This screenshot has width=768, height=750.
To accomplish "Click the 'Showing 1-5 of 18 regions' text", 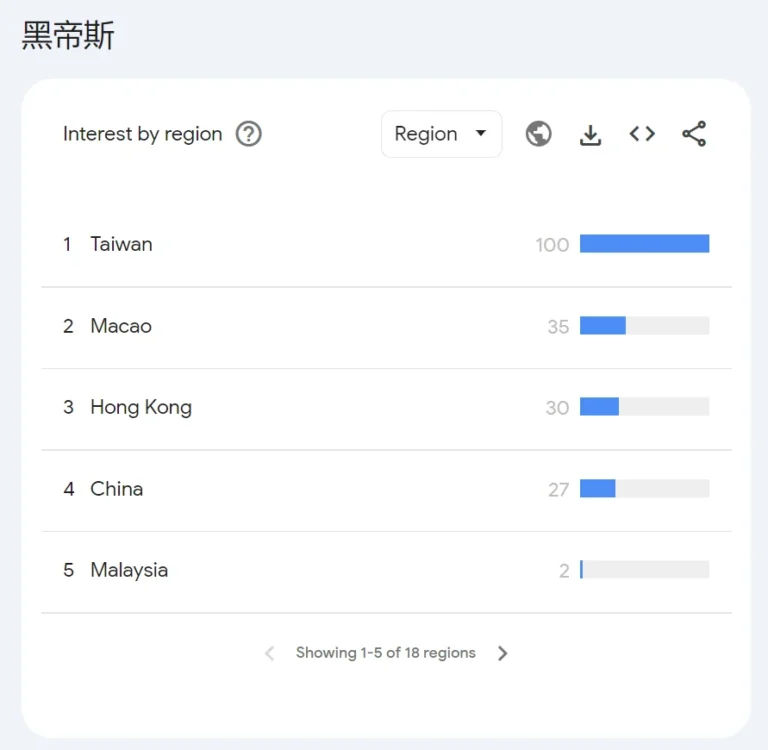I will (386, 653).
